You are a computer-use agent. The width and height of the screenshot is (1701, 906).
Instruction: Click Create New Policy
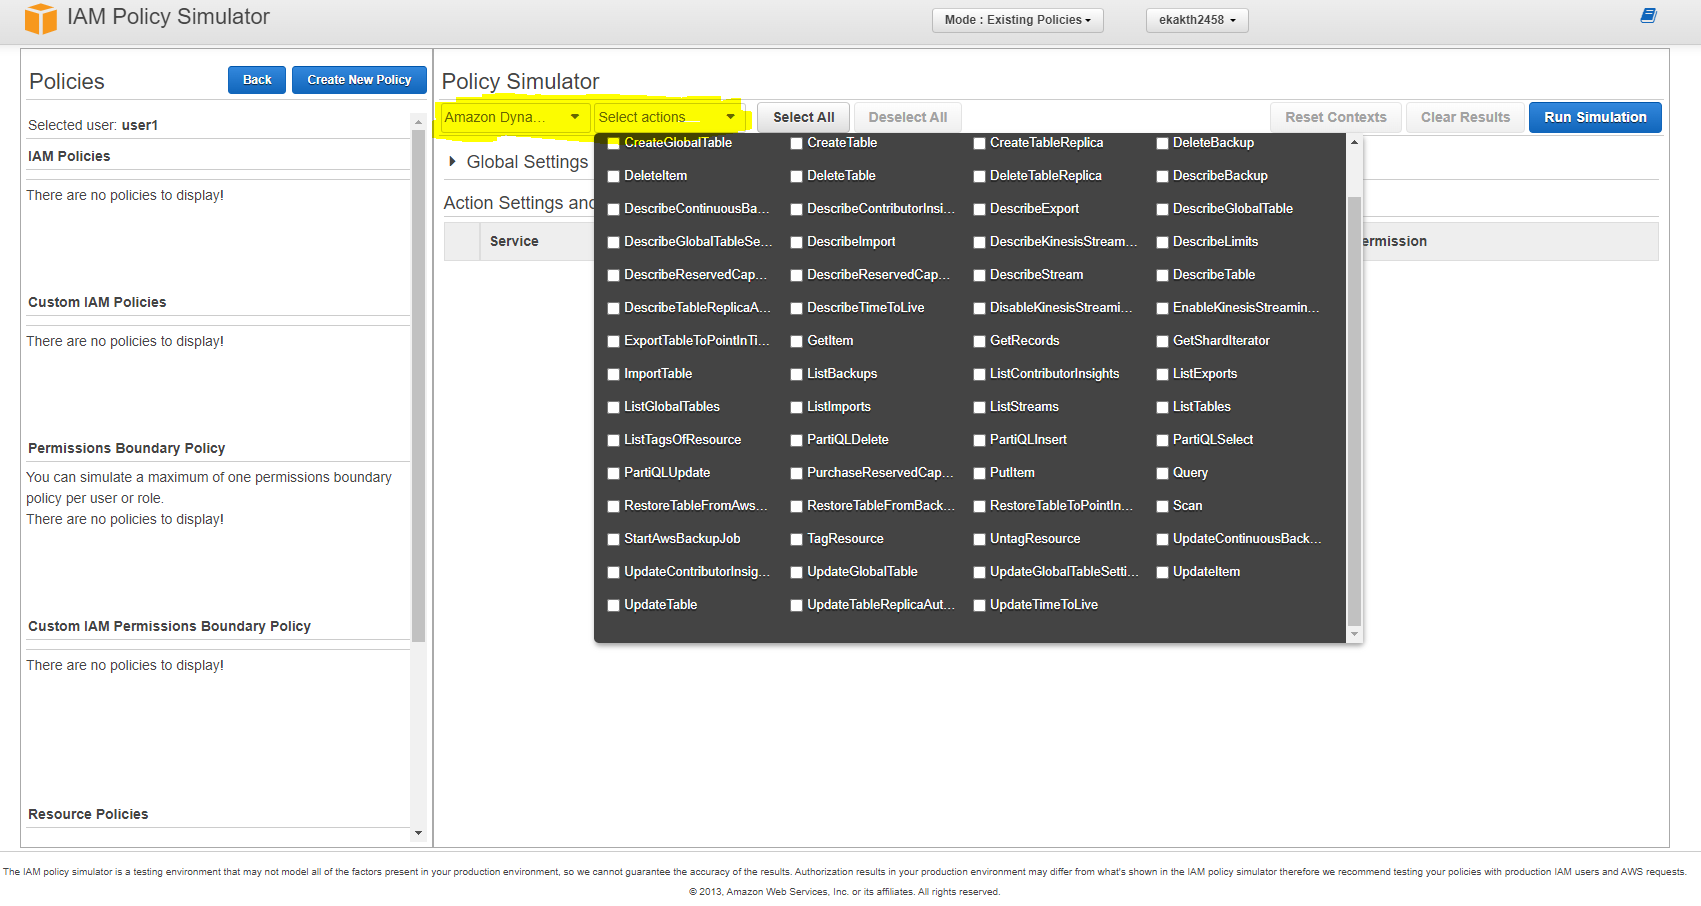(359, 80)
